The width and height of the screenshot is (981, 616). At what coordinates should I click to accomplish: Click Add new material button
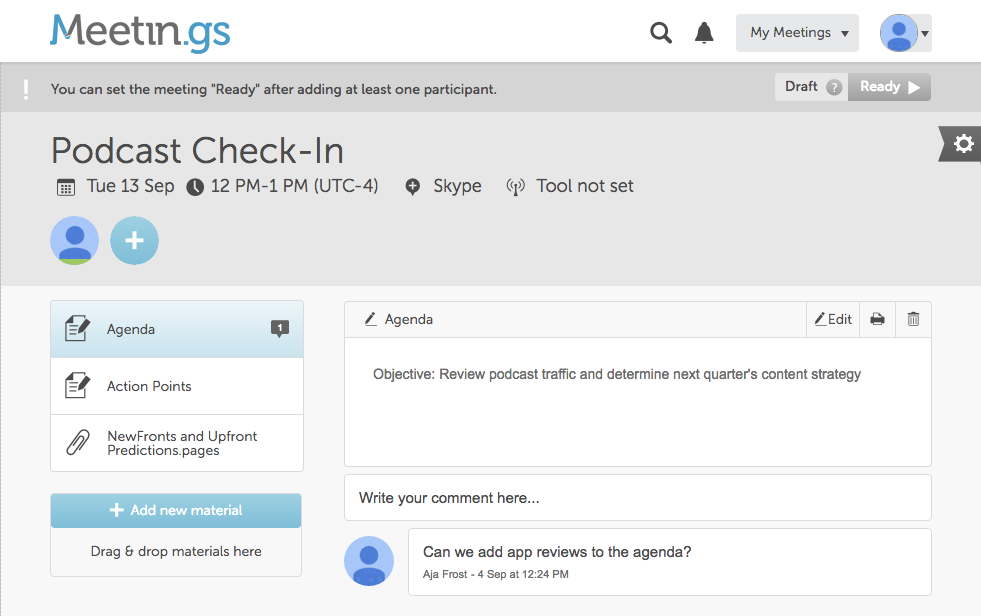pos(176,510)
